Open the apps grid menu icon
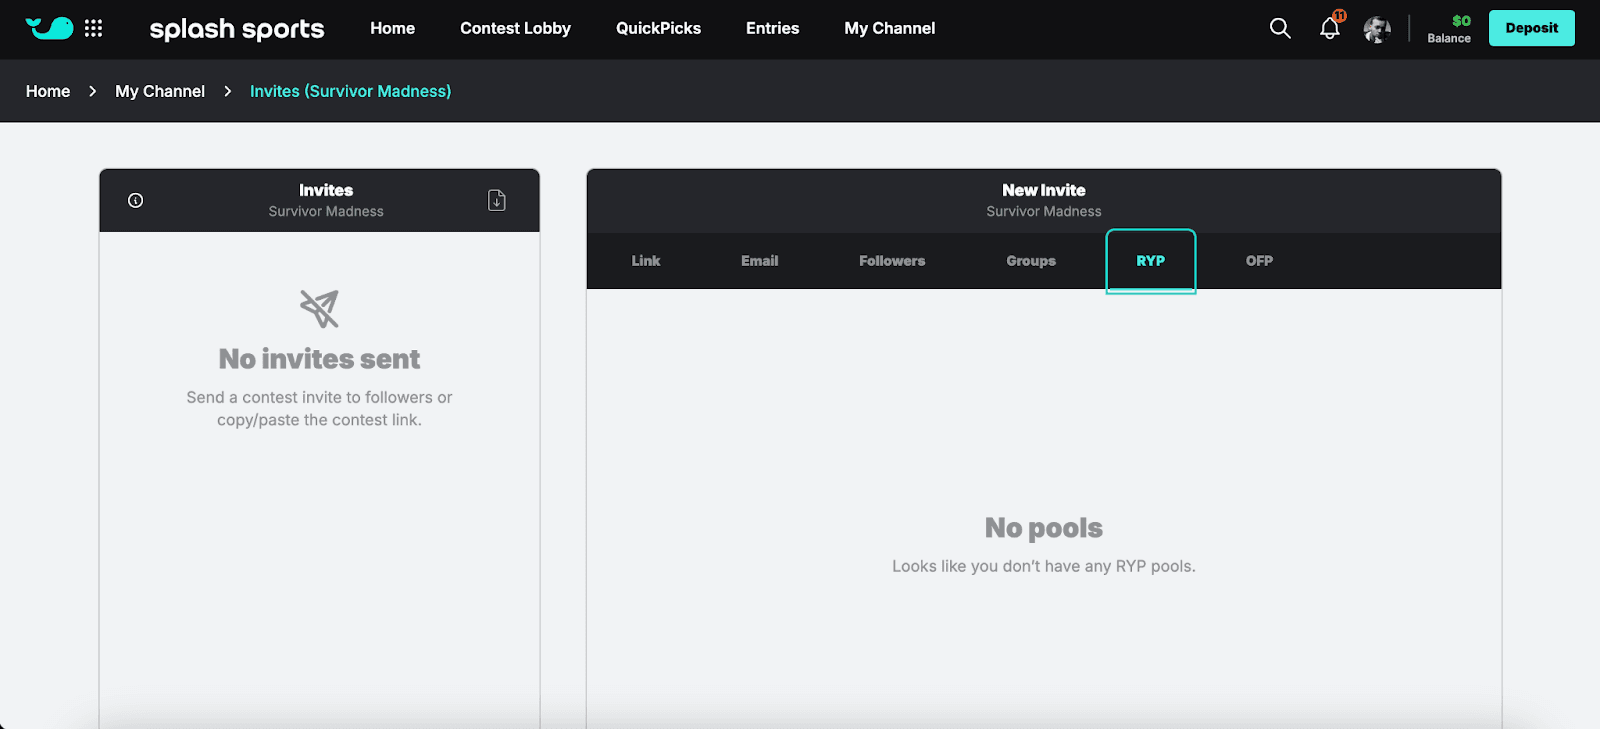This screenshot has height=729, width=1600. [94, 28]
